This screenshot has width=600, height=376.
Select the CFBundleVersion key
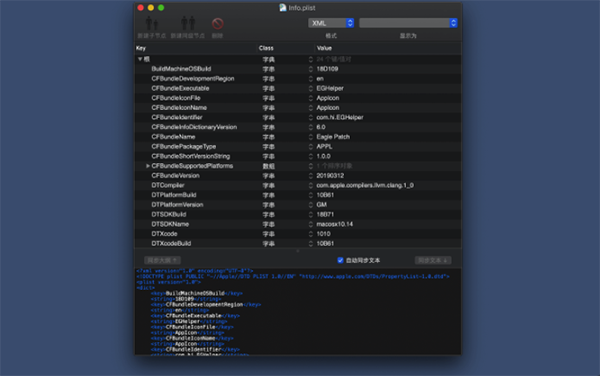point(175,176)
